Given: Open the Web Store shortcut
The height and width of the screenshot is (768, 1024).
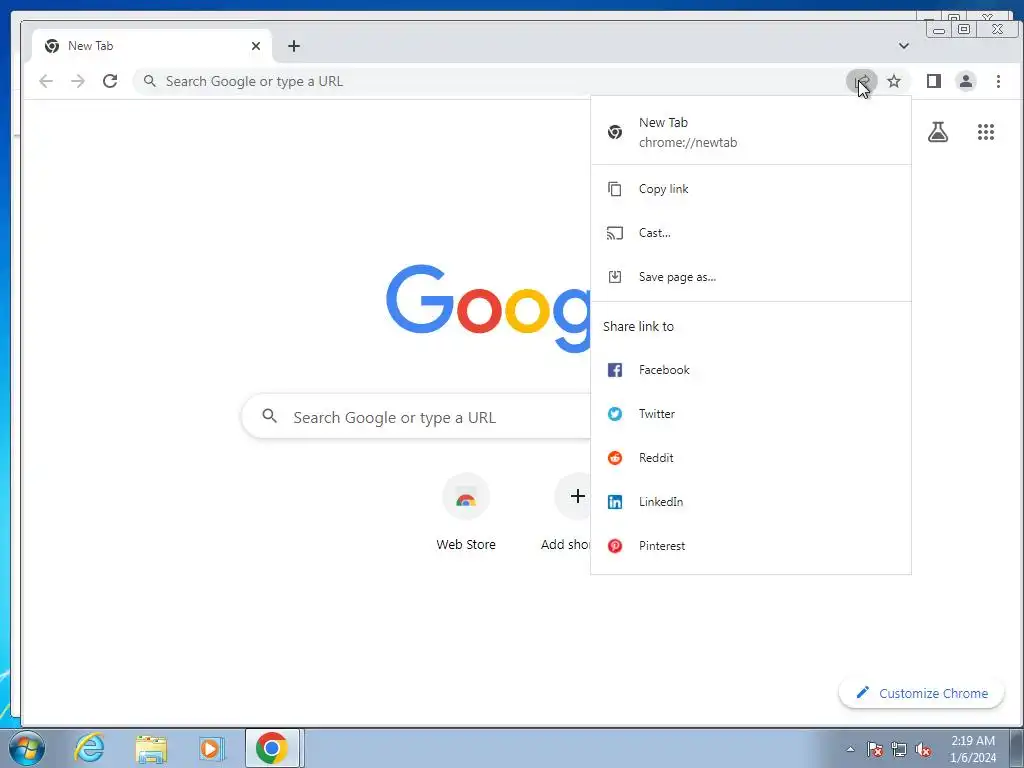Looking at the screenshot, I should tap(466, 513).
